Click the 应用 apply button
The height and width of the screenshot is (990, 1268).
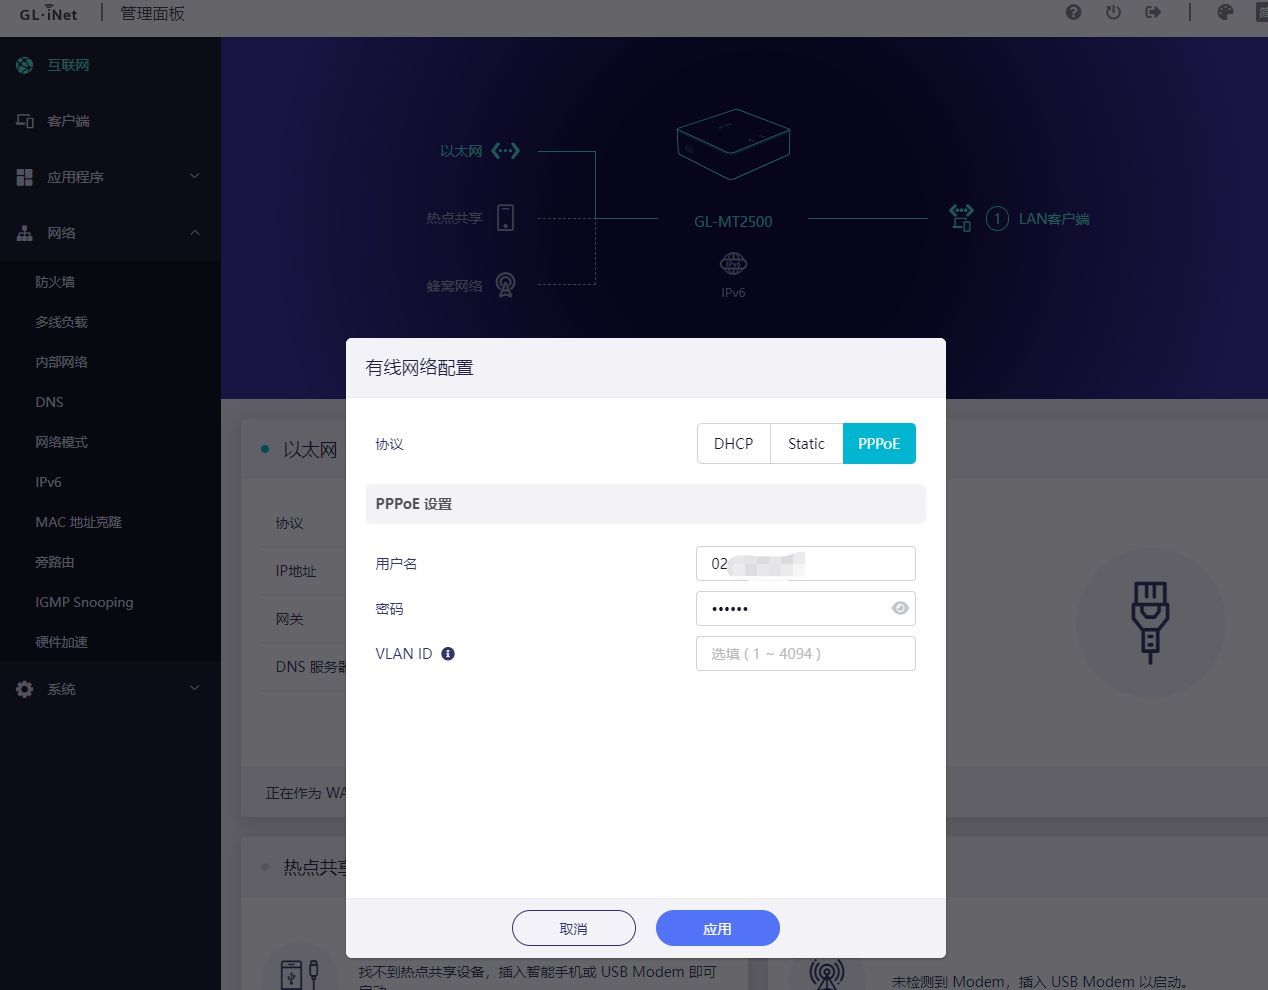[x=718, y=928]
